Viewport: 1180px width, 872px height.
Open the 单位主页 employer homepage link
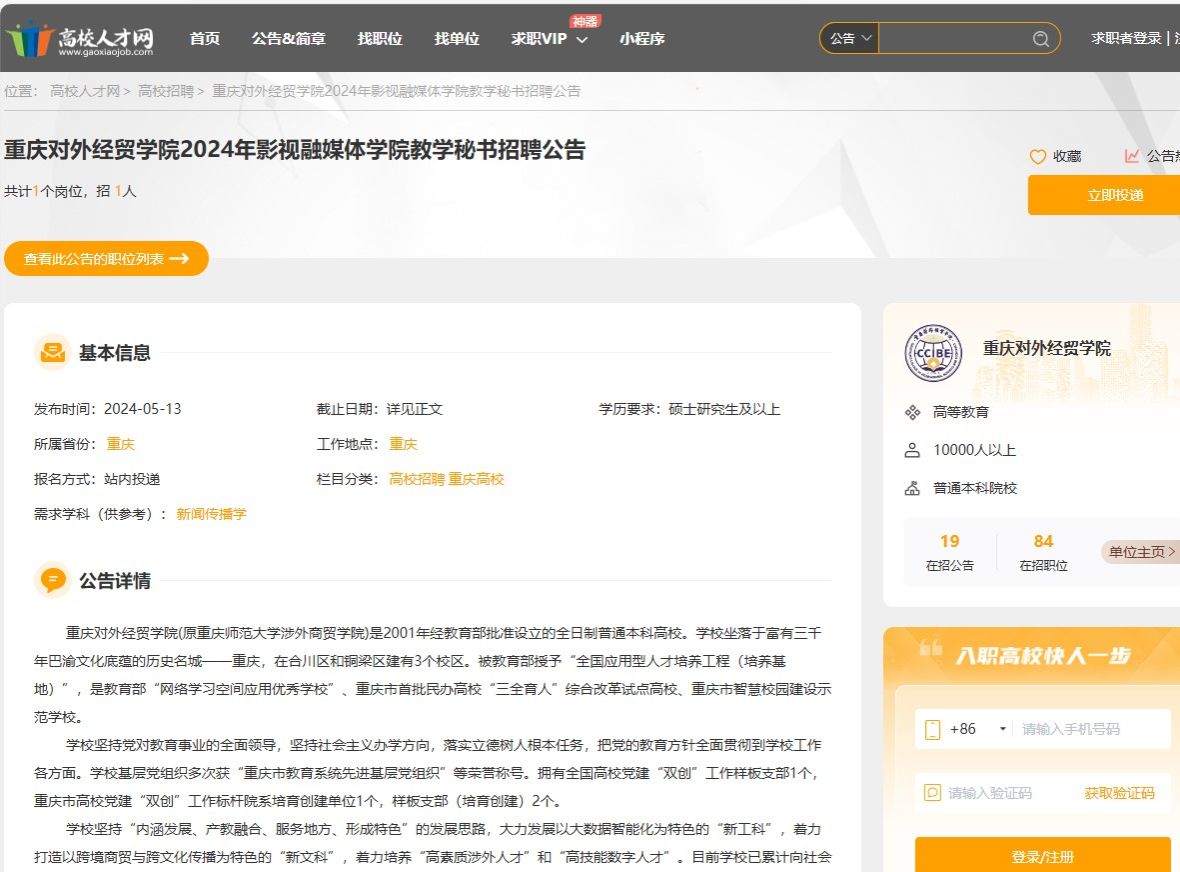[1139, 552]
